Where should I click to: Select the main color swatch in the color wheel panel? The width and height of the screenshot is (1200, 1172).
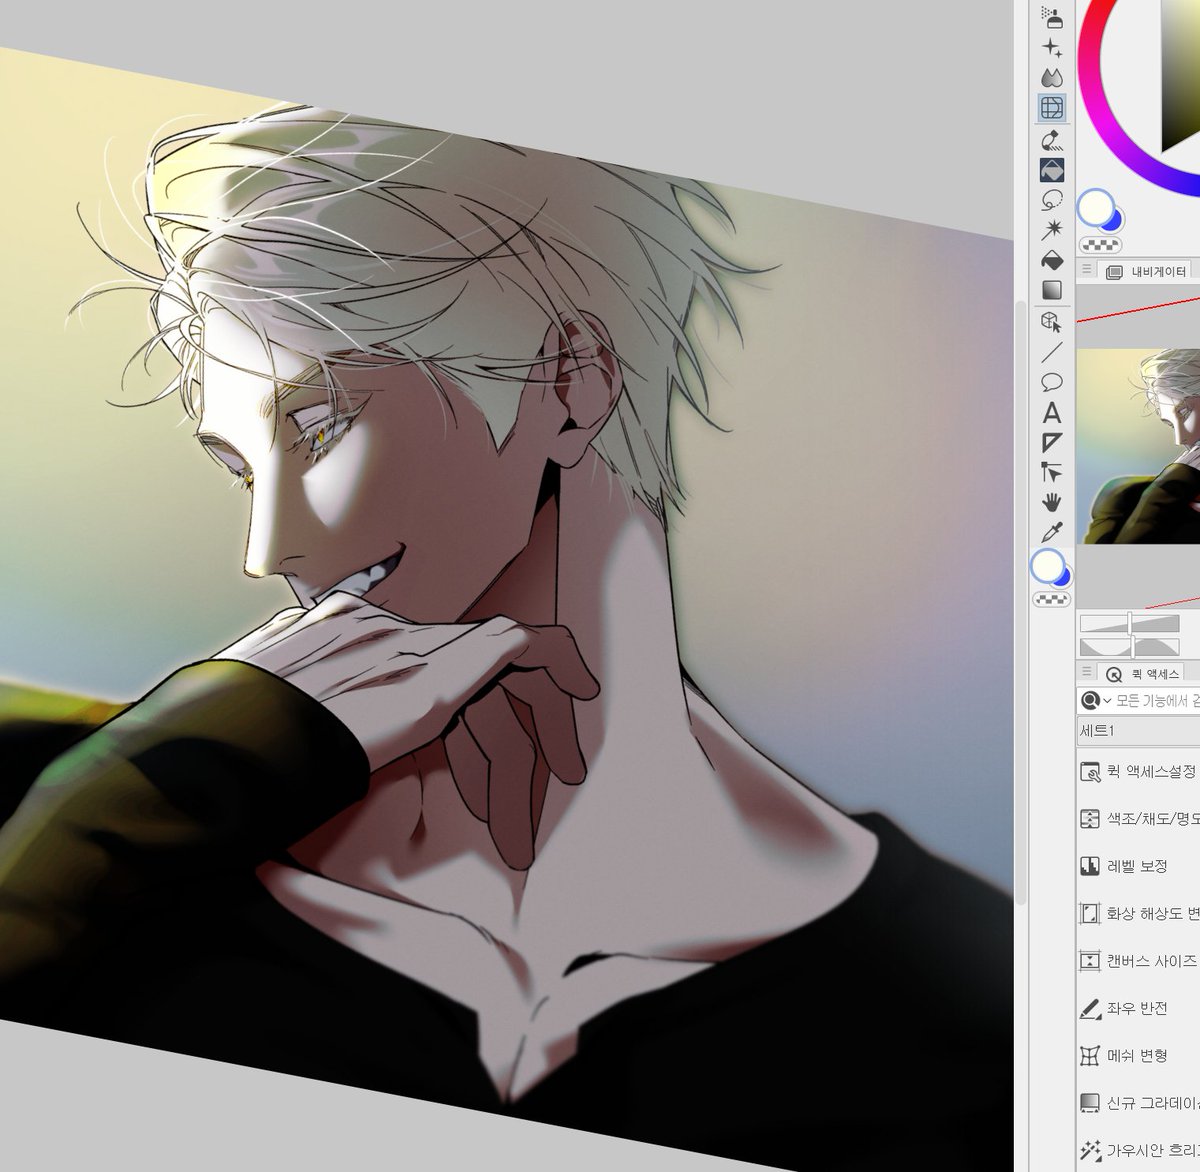pos(1095,208)
